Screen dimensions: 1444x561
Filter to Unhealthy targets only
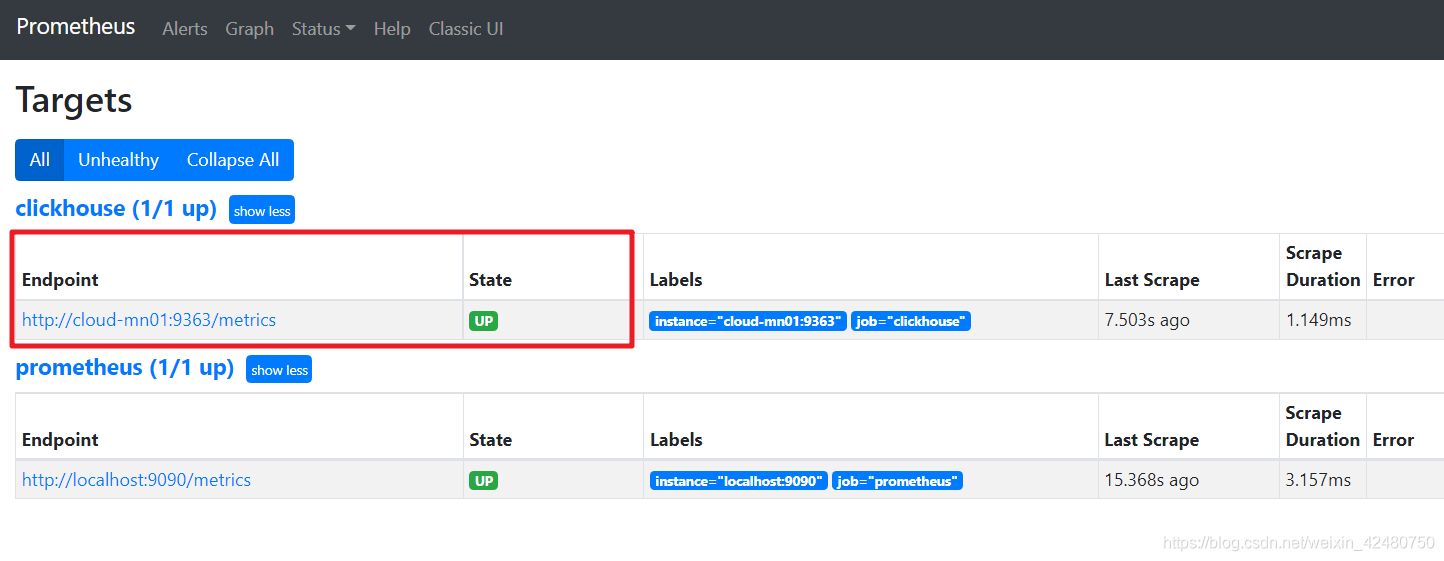118,160
